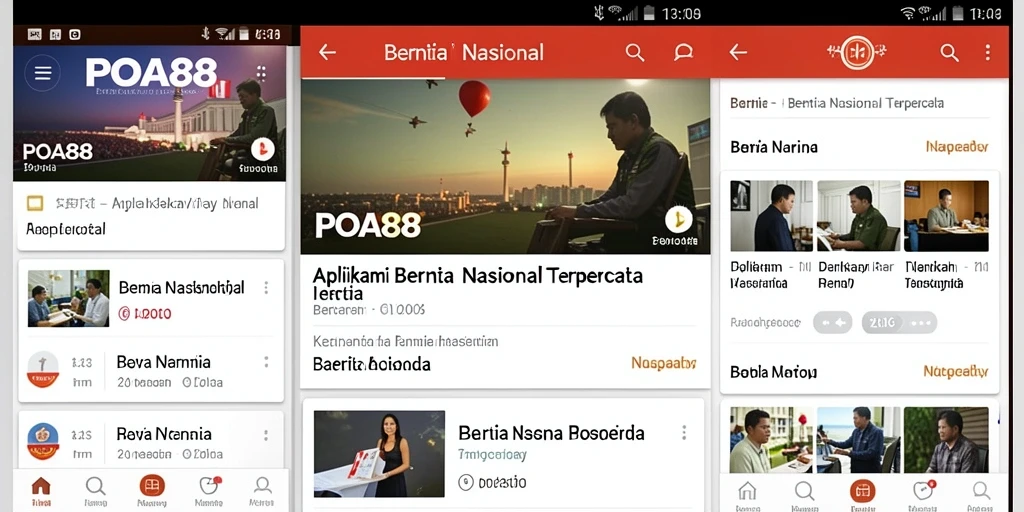Open the first bottom thumbnail of man in light shirt
Screen dimensions: 1024x512
(x=771, y=440)
